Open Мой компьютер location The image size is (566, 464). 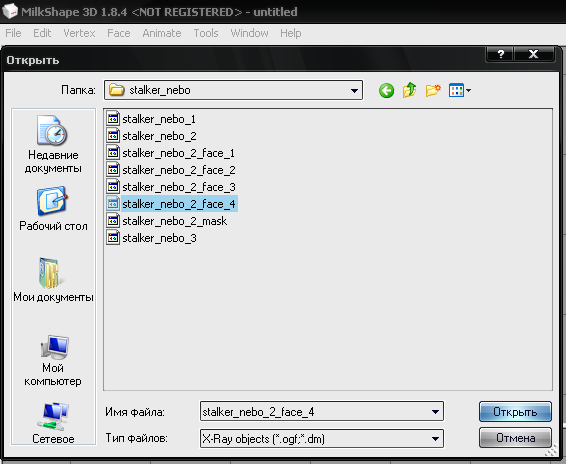(x=53, y=360)
